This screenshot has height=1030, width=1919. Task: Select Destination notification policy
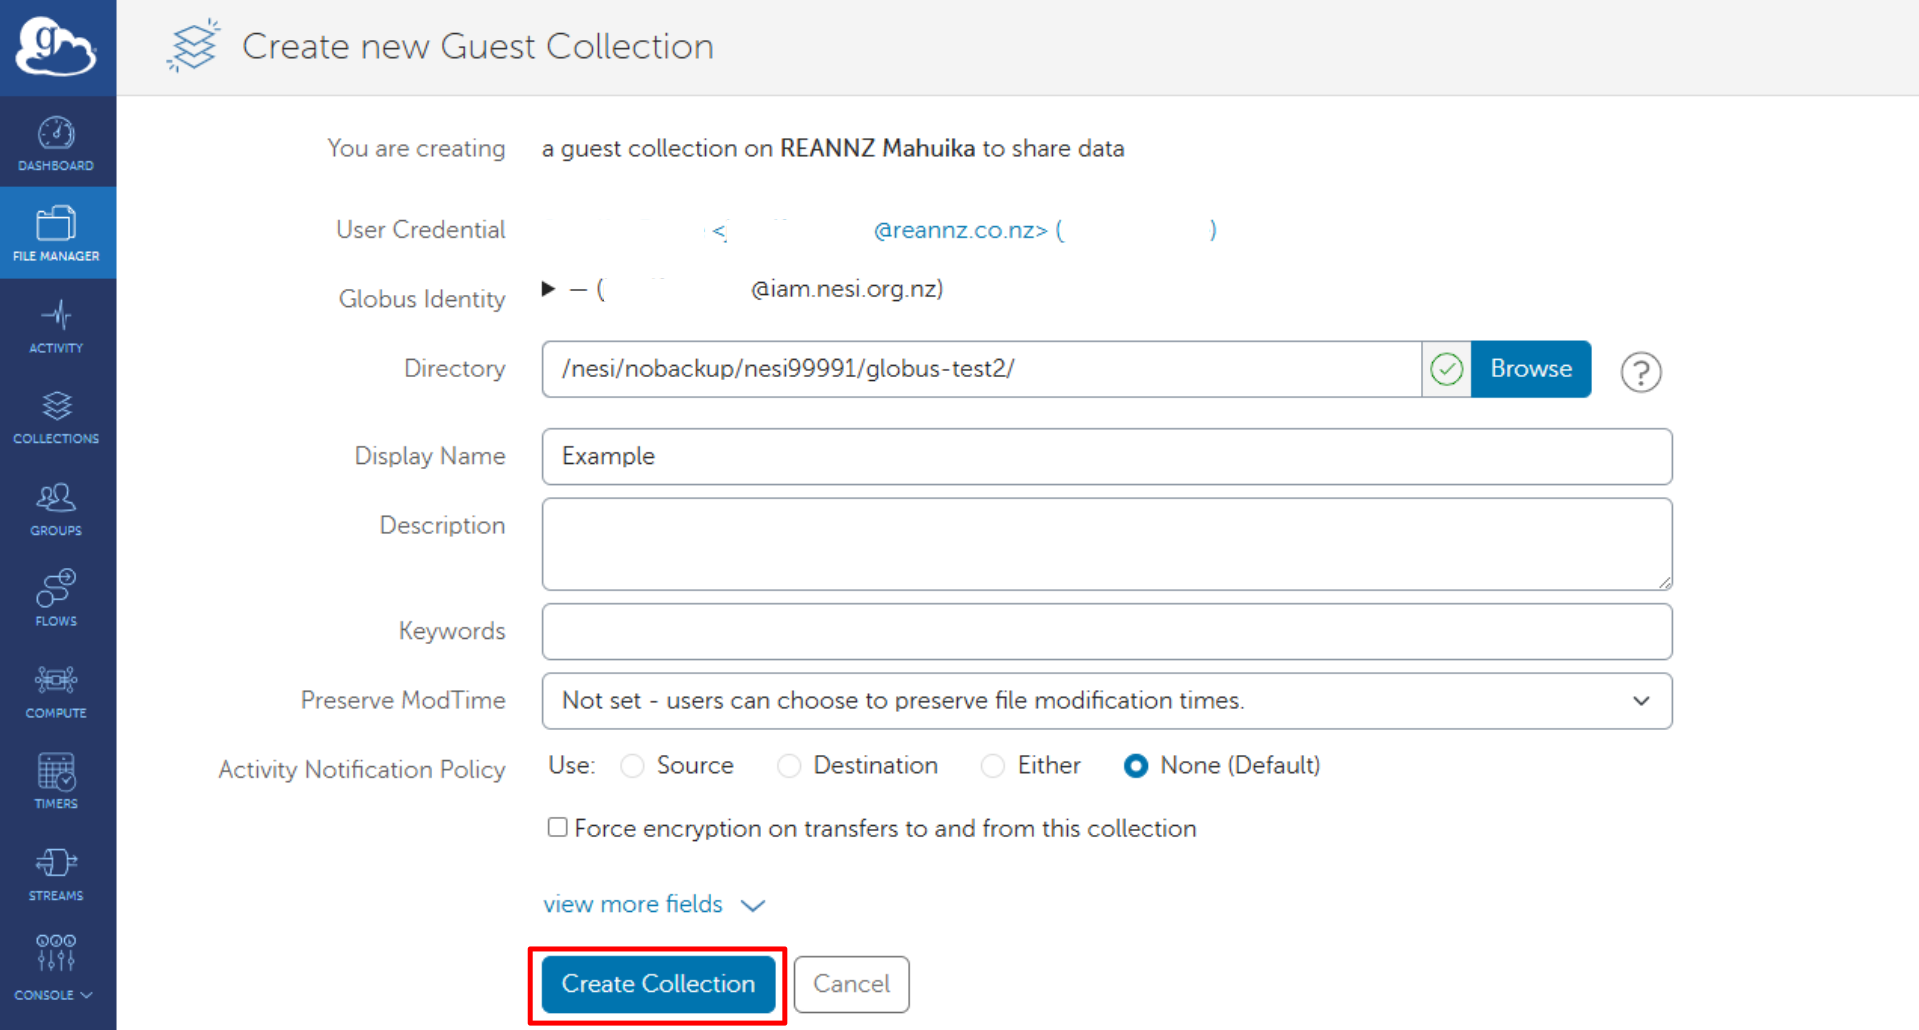tap(789, 766)
